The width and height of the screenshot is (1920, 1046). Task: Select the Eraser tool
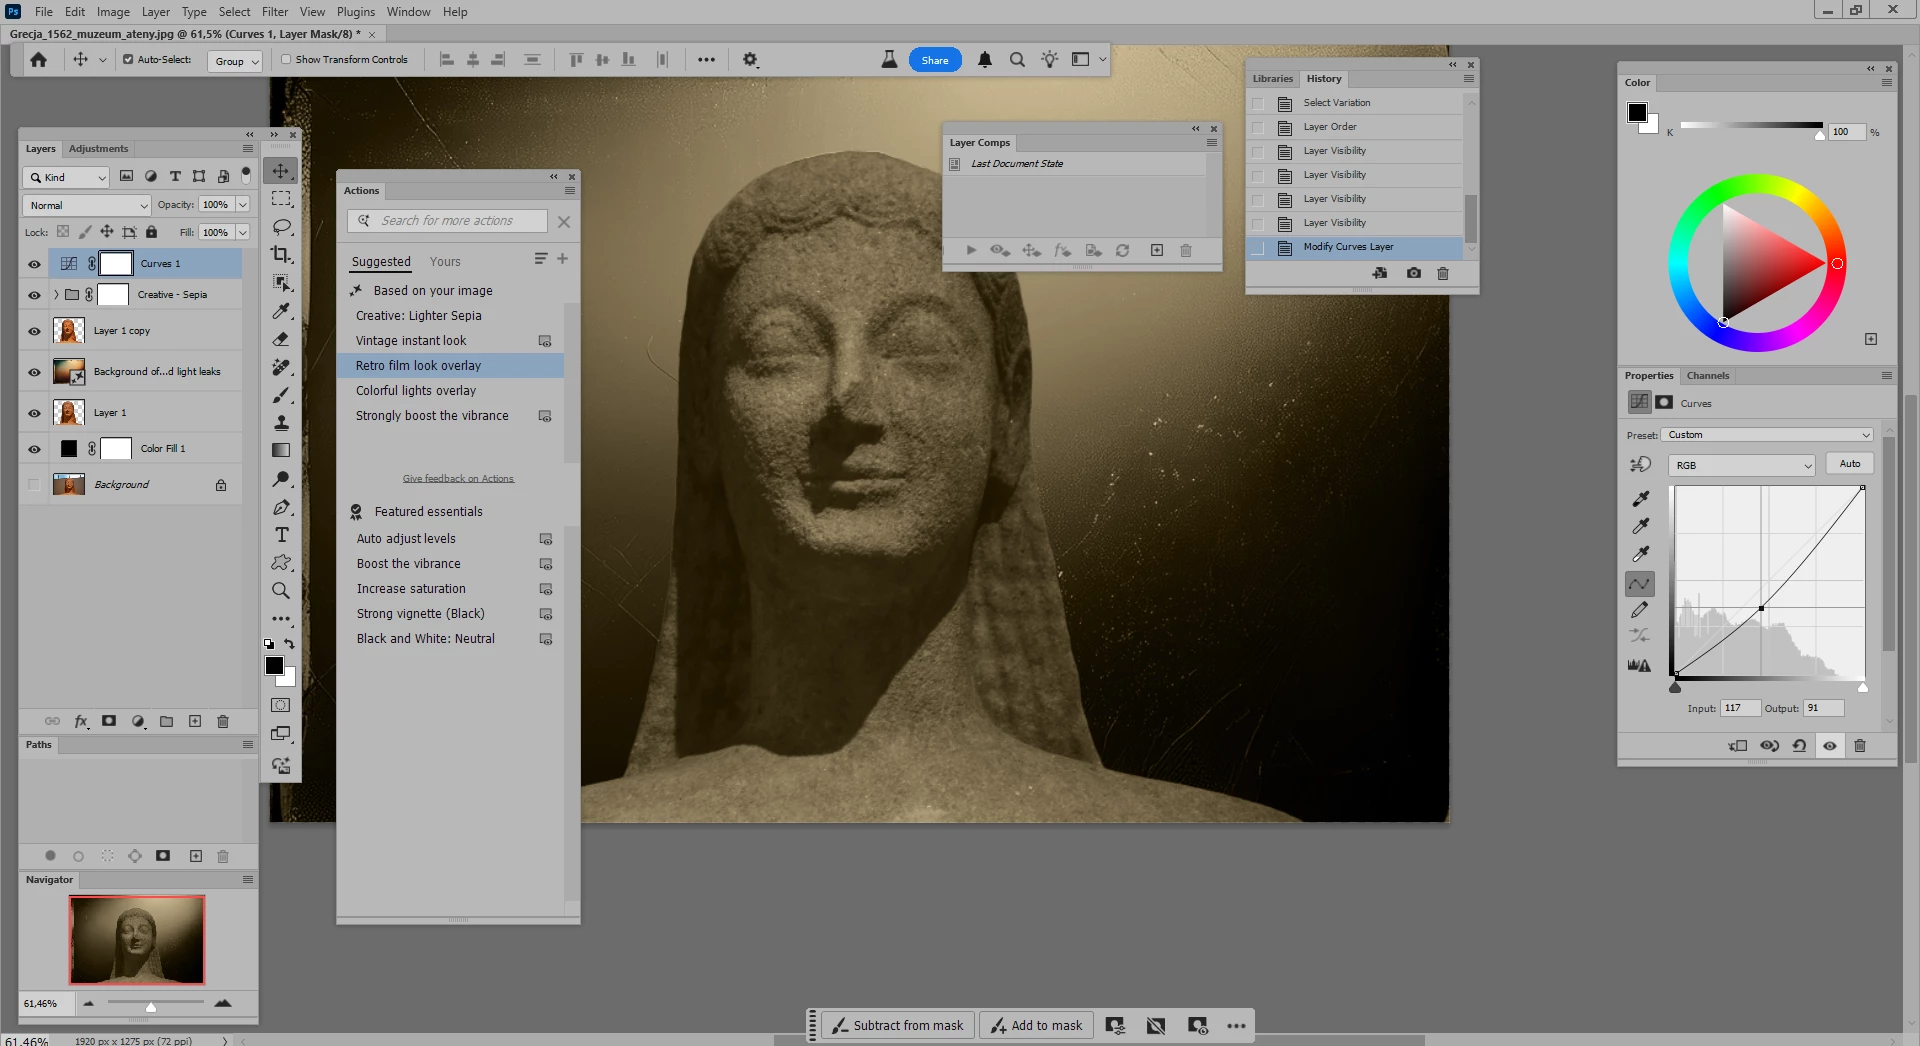coord(281,339)
